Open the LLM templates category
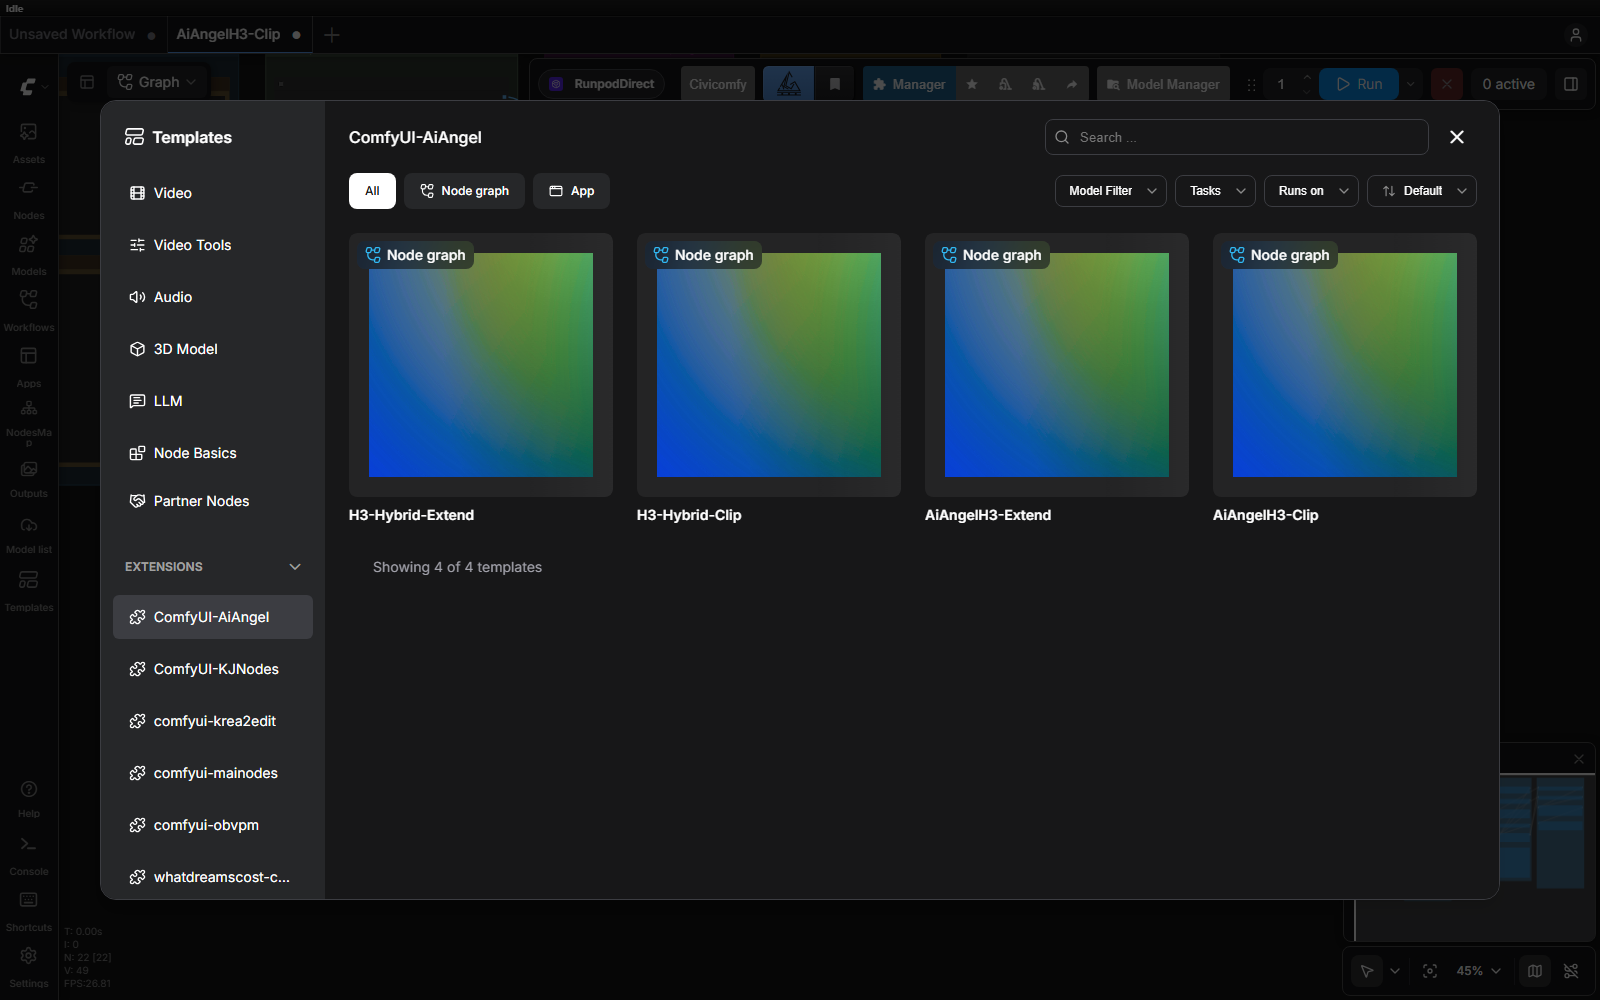Screen dimensions: 1600x1000 pos(212,401)
